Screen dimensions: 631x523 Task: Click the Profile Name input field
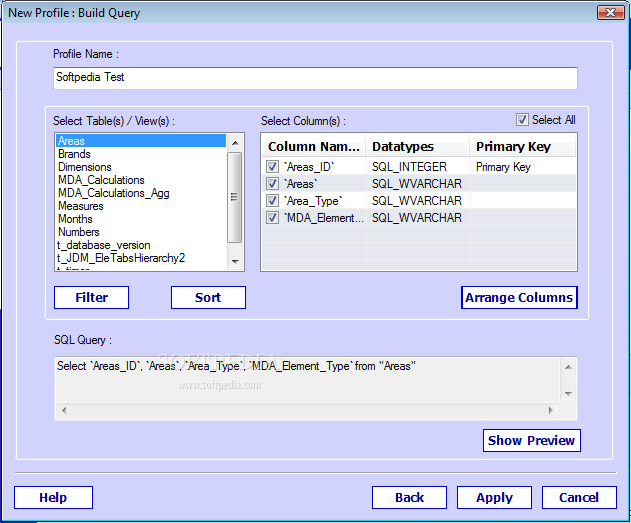tap(315, 78)
